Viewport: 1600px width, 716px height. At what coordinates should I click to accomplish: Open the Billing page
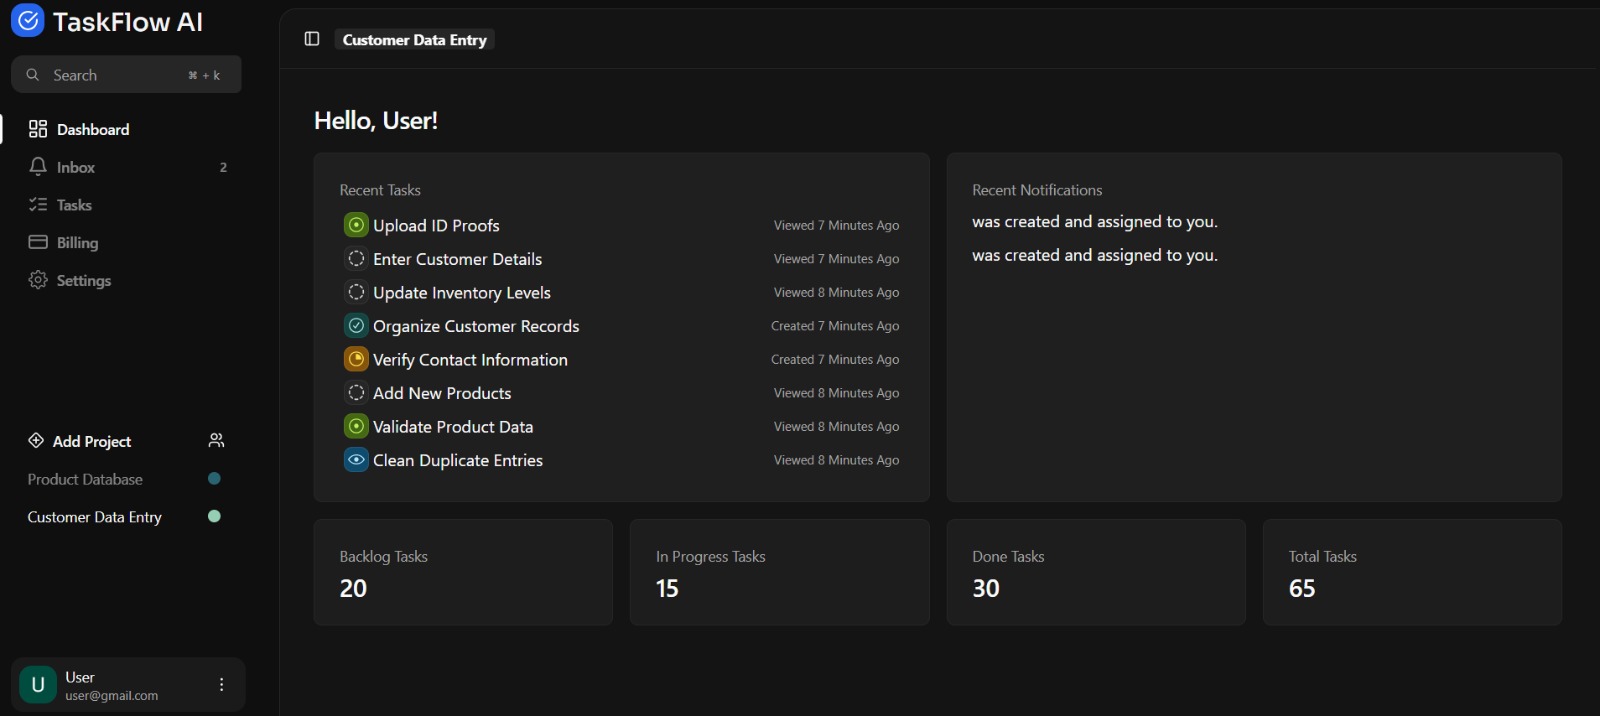coord(77,243)
